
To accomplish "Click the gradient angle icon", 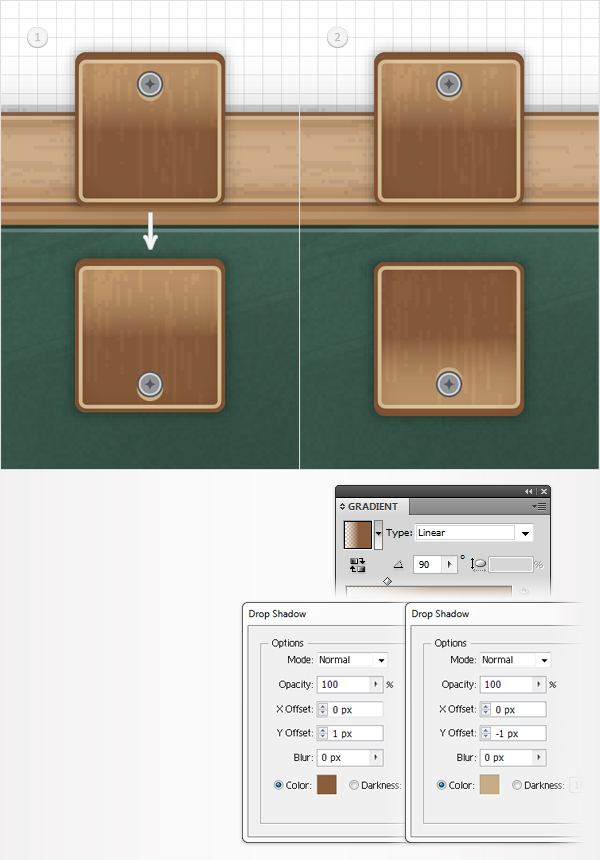I will click(399, 564).
